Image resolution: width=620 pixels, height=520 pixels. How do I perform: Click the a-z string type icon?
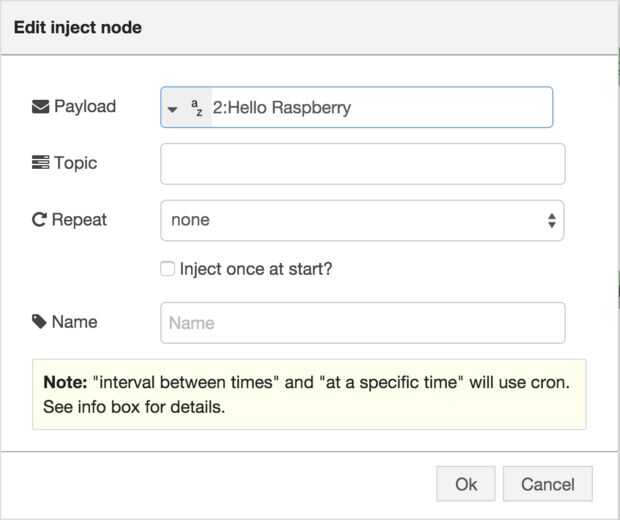(196, 108)
